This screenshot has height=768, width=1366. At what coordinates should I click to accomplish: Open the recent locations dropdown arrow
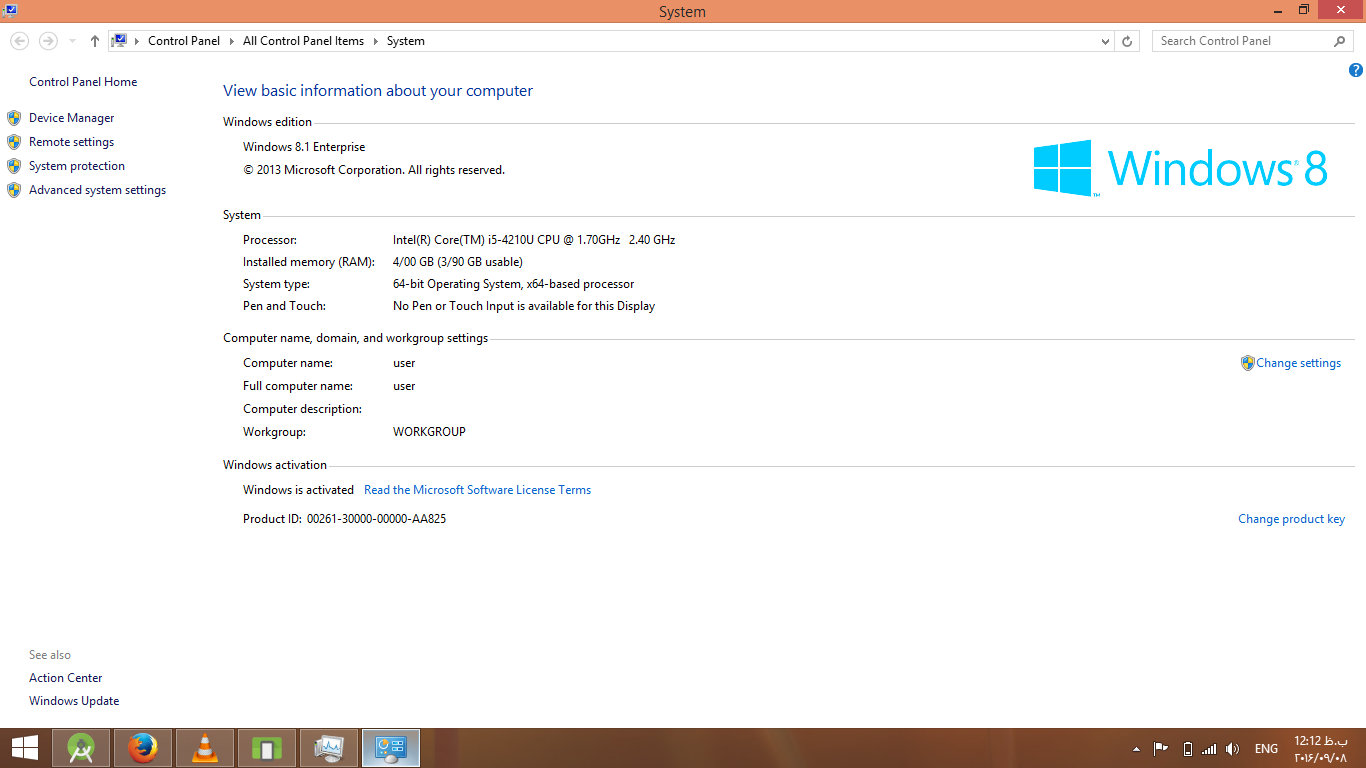pyautogui.click(x=72, y=41)
